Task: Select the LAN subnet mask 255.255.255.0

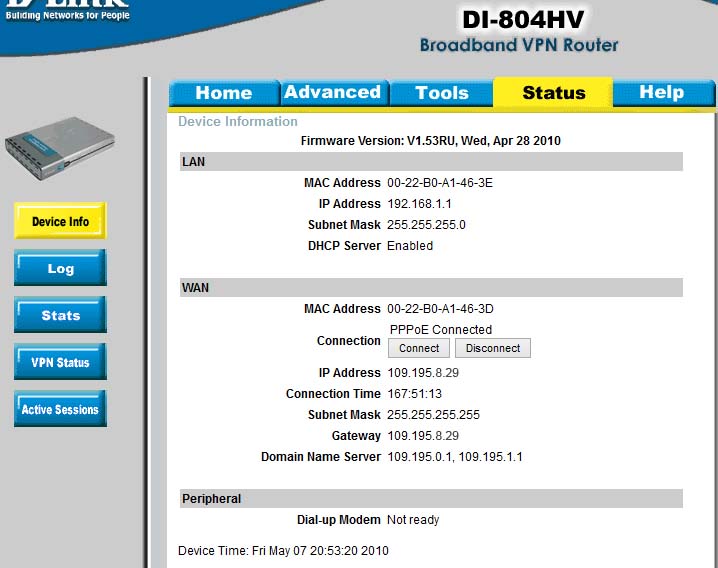Action: click(426, 225)
